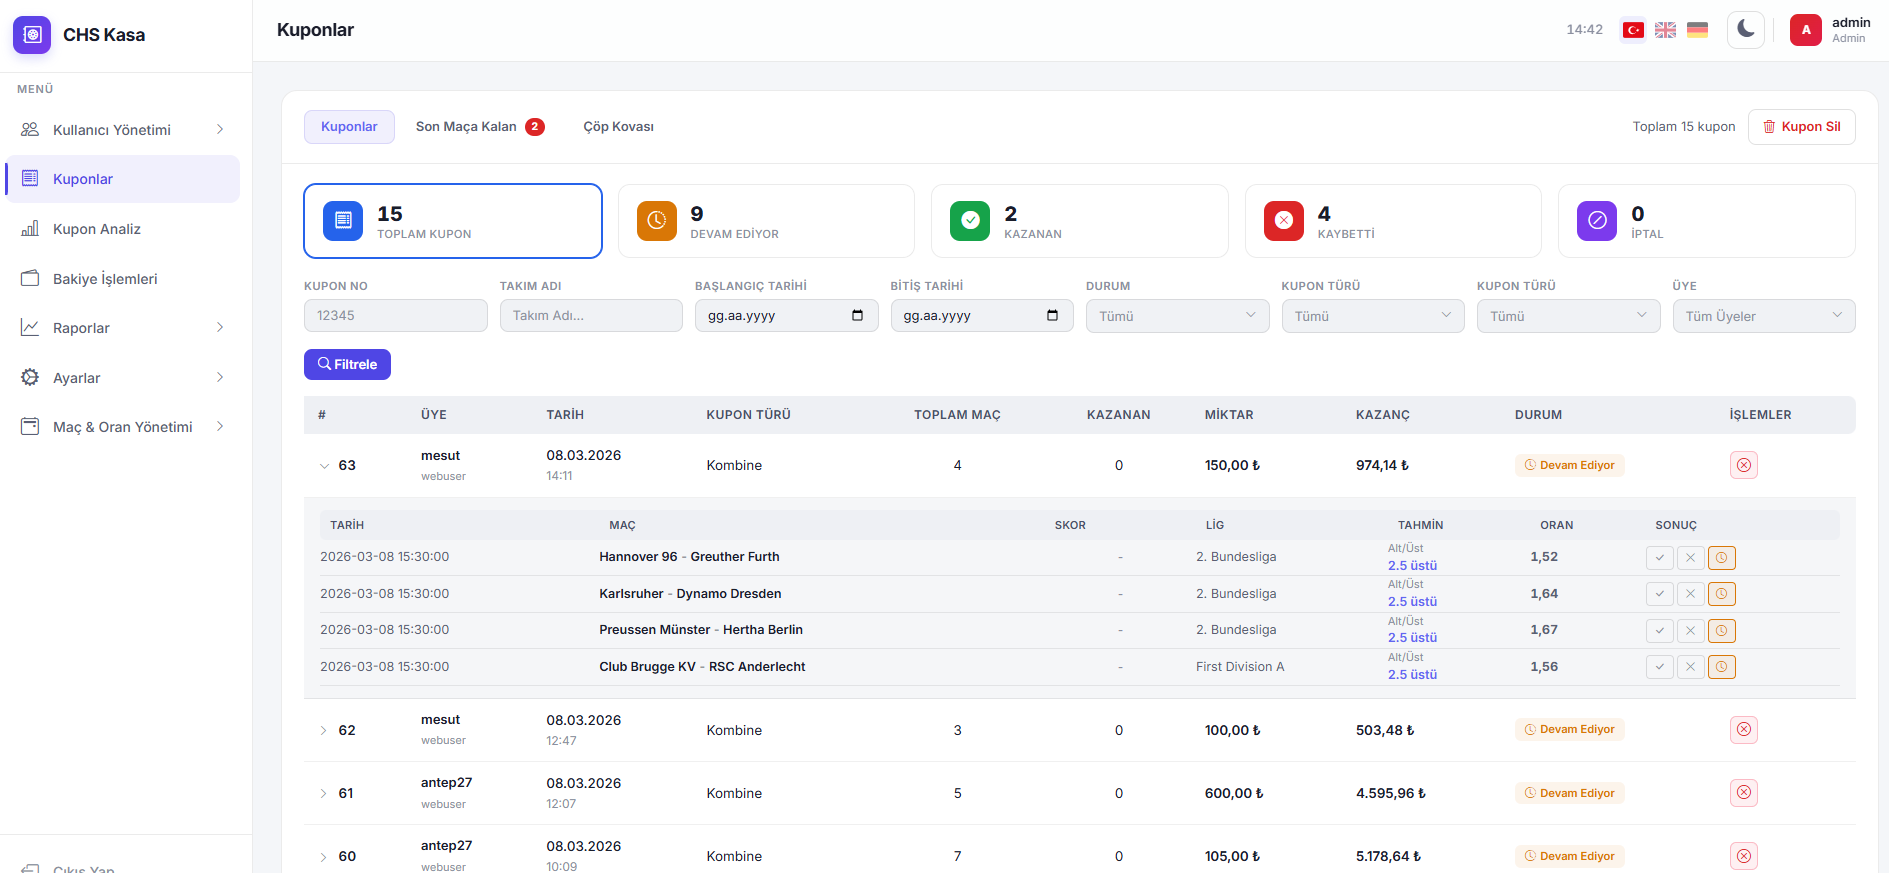Click the Kupon Sil button

click(x=1801, y=127)
